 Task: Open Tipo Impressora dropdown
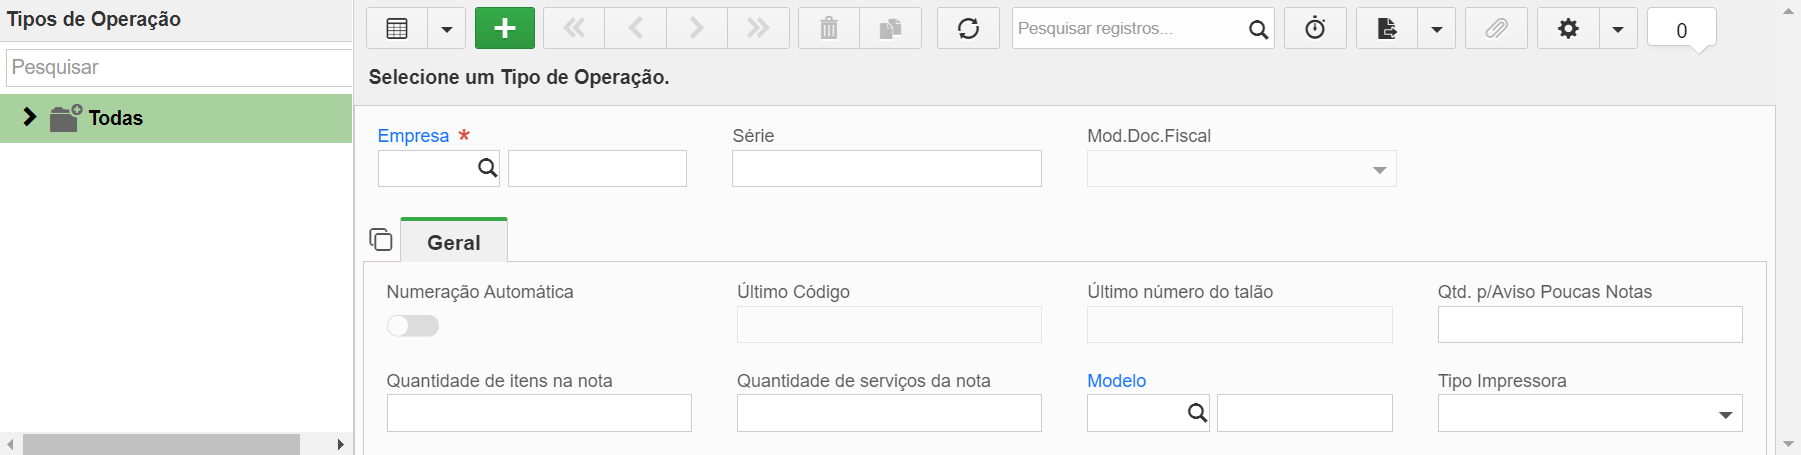1590,413
